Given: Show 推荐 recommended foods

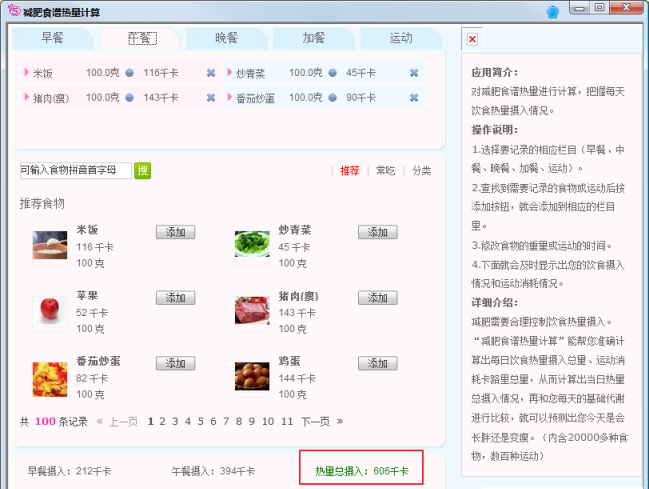Looking at the screenshot, I should [x=350, y=171].
